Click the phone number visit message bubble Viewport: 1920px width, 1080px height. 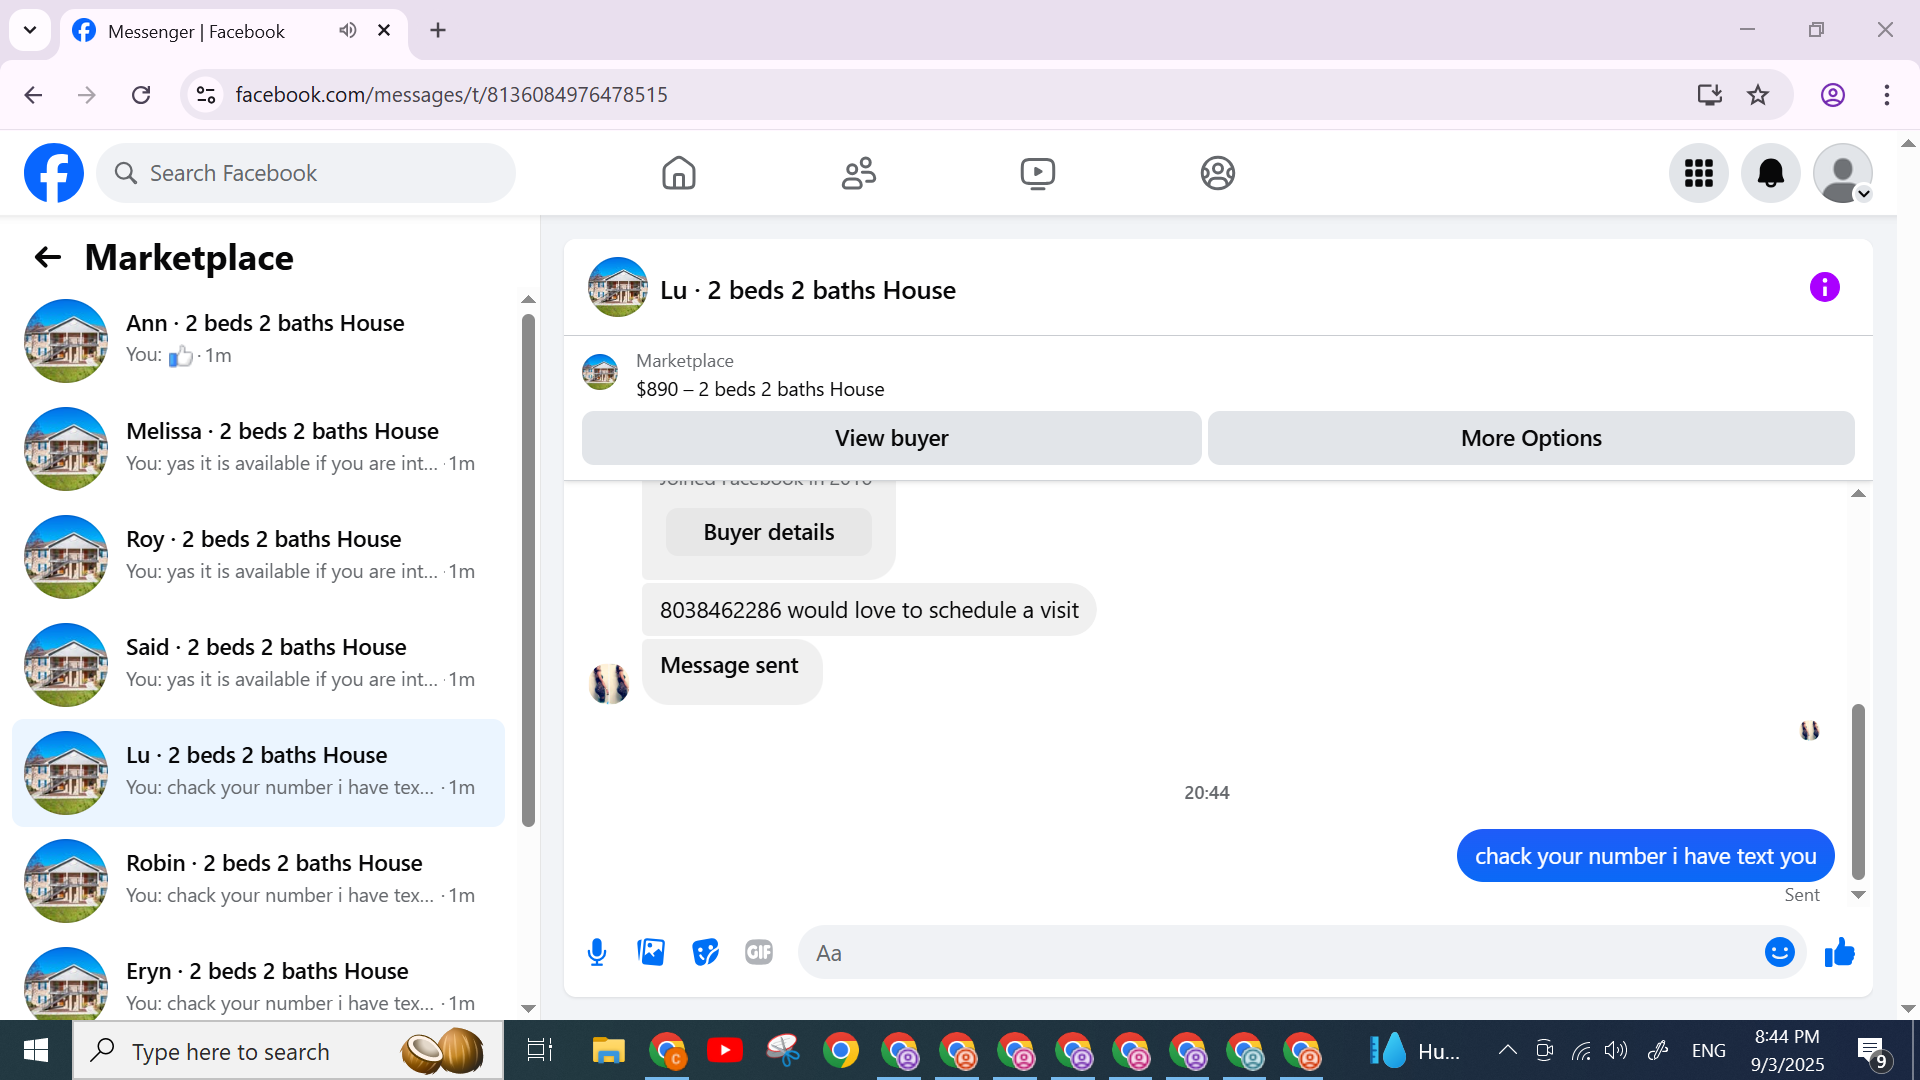point(869,610)
